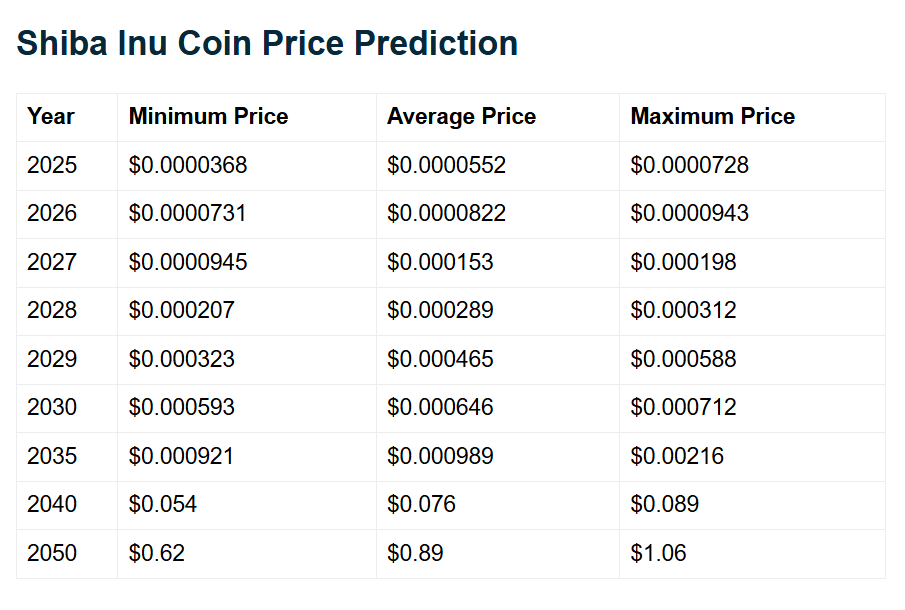The image size is (905, 610).
Task: Select the 2050 average price $0.89
Action: coord(415,553)
